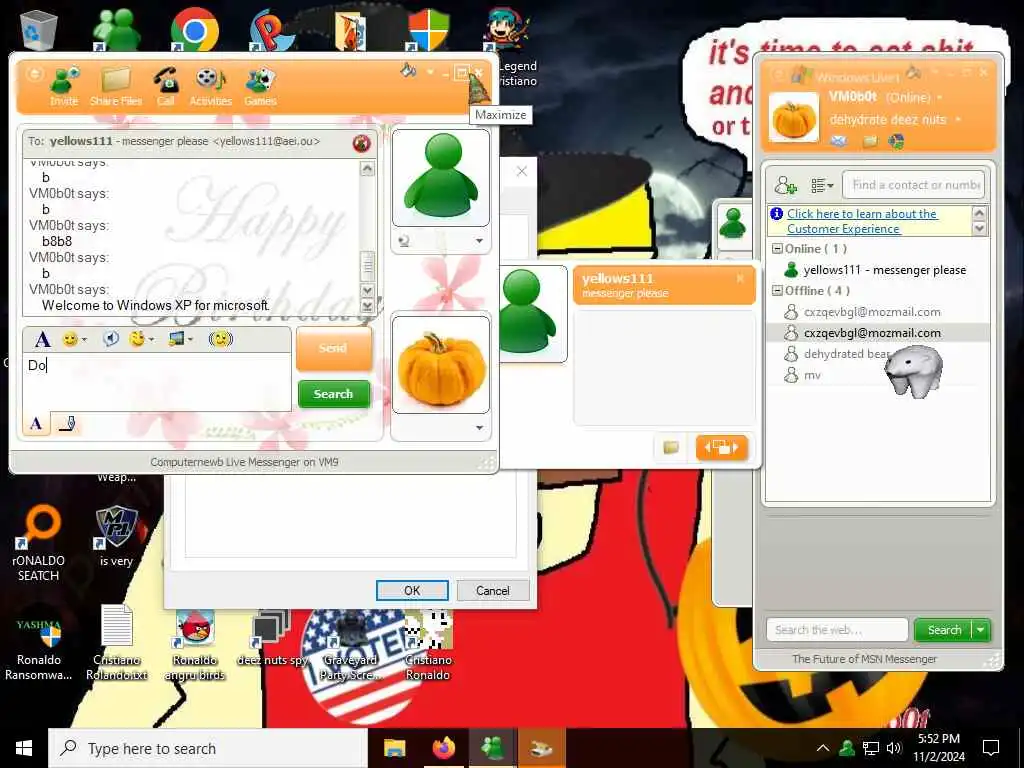Click Search the web field in Messenger
Viewport: 1024px width, 768px height.
pyautogui.click(x=837, y=630)
